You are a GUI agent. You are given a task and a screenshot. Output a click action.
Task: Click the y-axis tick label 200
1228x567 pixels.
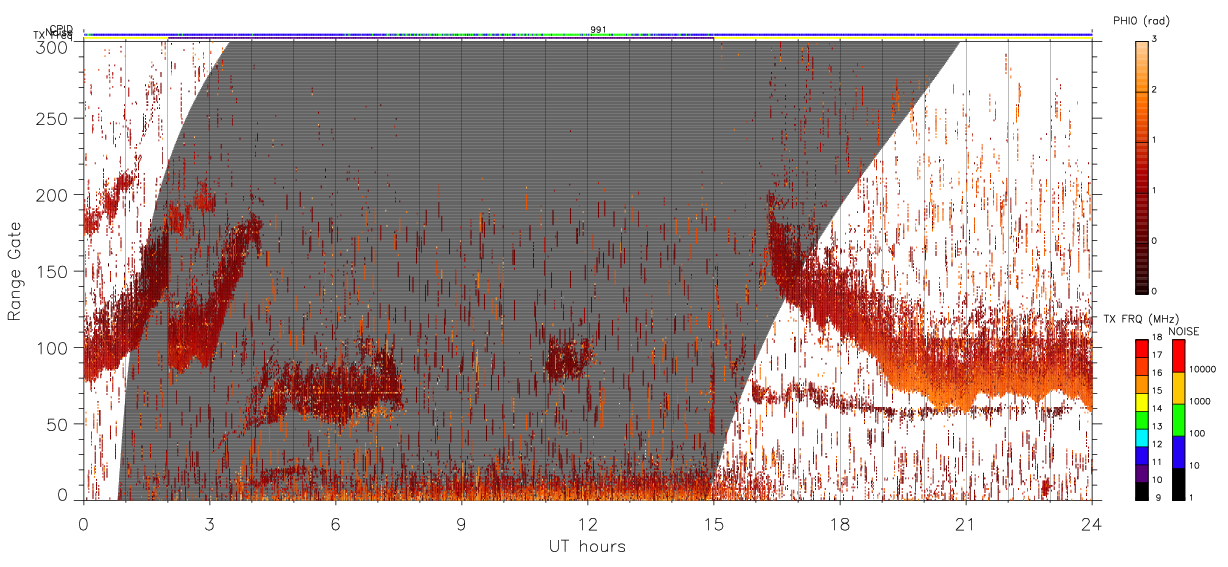53,195
